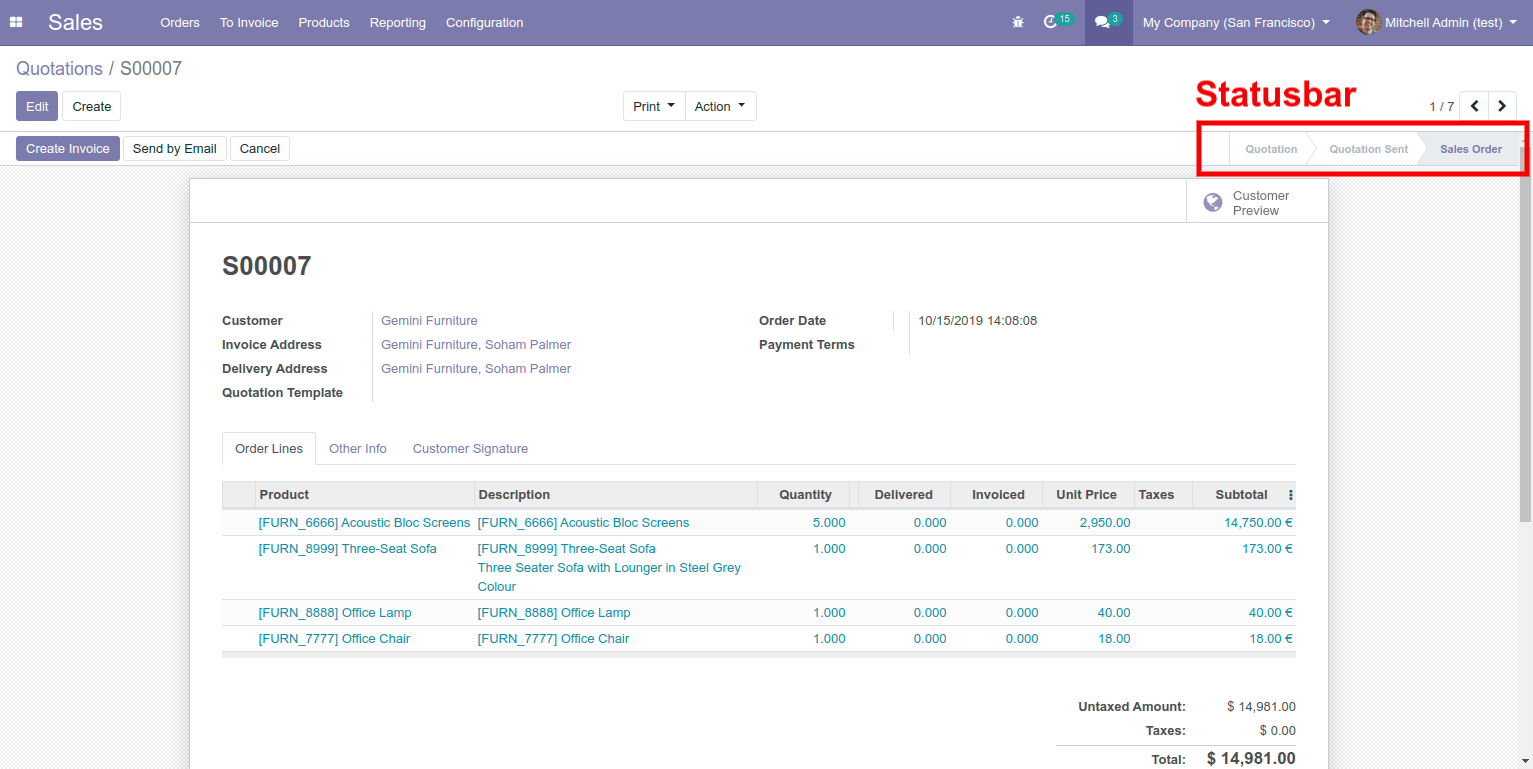Click Three Seater Sofa with Lounger description text
Viewport: 1533px width, 769px height.
tap(609, 577)
